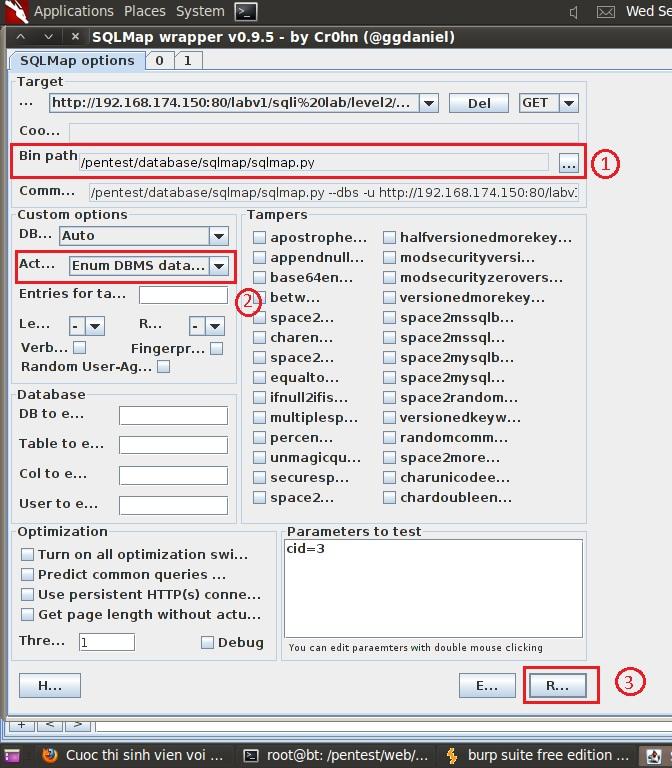This screenshot has height=768, width=672.
Task: Enable Get page length without actual body checkbox
Action: [27, 615]
